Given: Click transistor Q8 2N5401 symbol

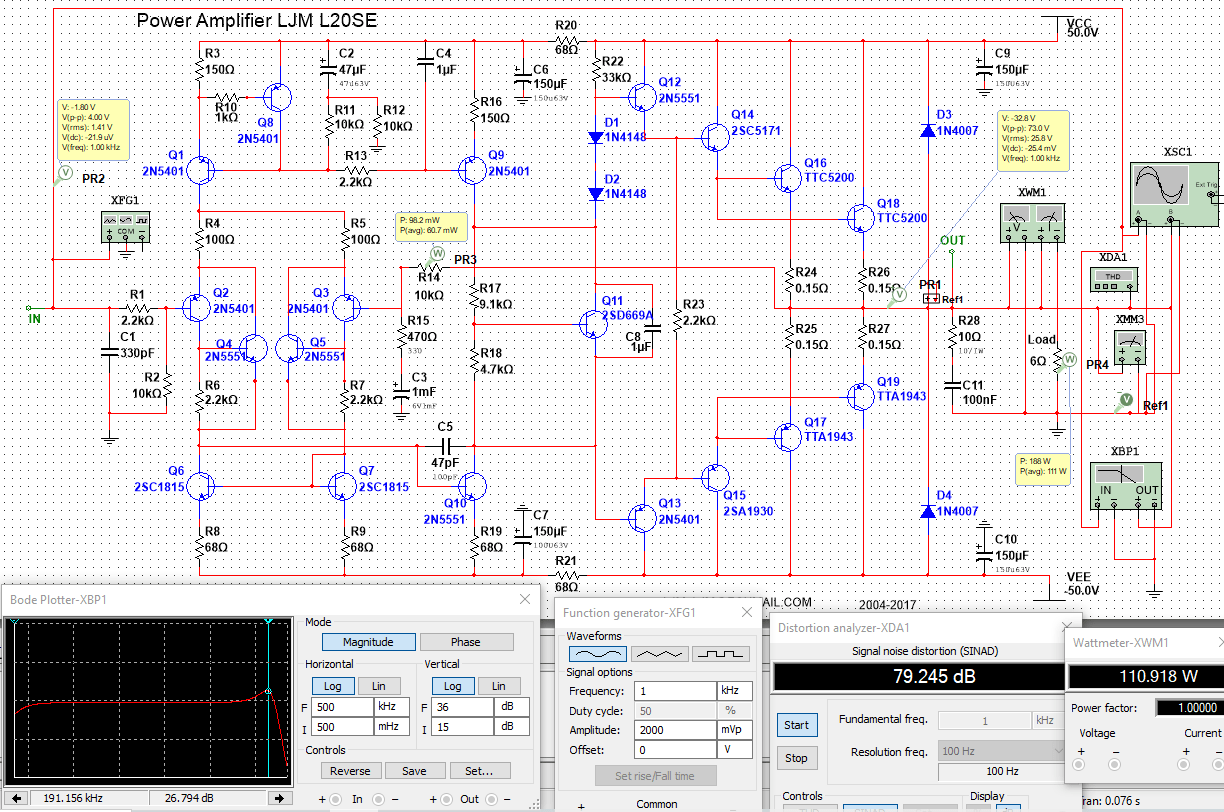Looking at the screenshot, I should 278,97.
